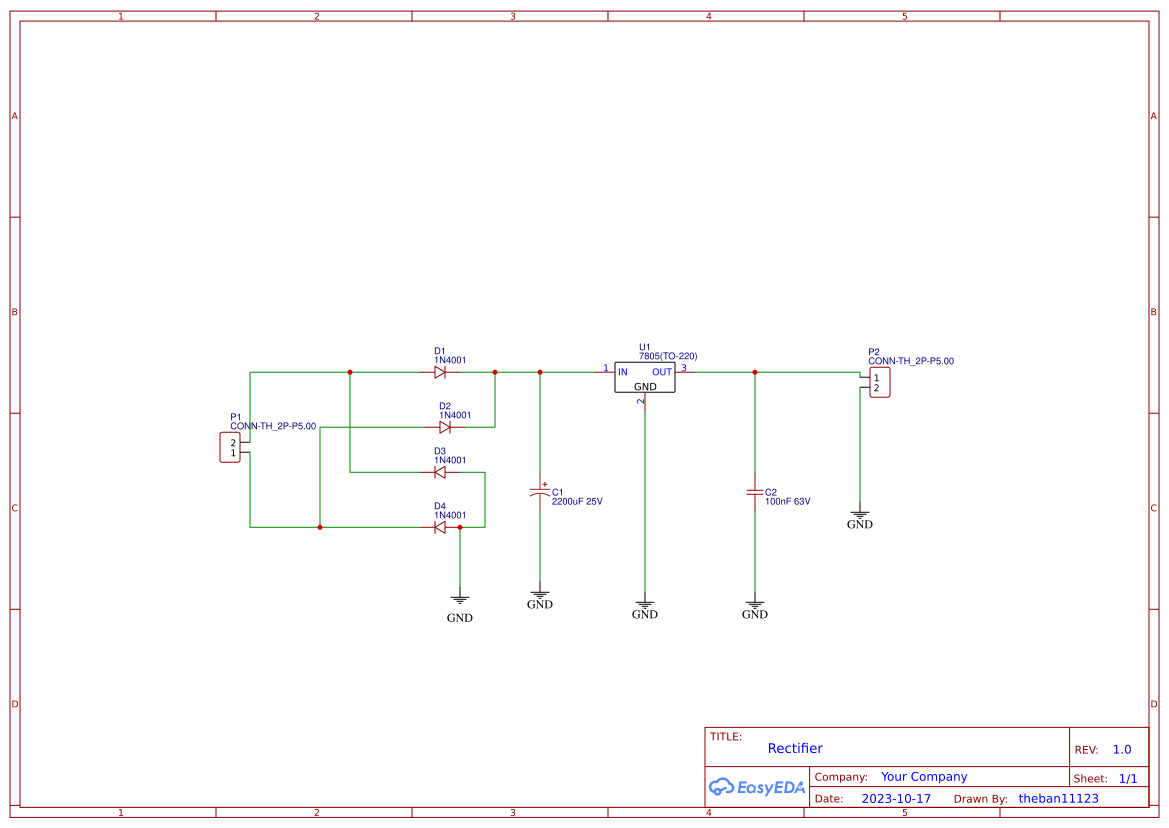The width and height of the screenshot is (1169, 828).
Task: Click the 1N4001 value under D3
Action: (x=450, y=460)
